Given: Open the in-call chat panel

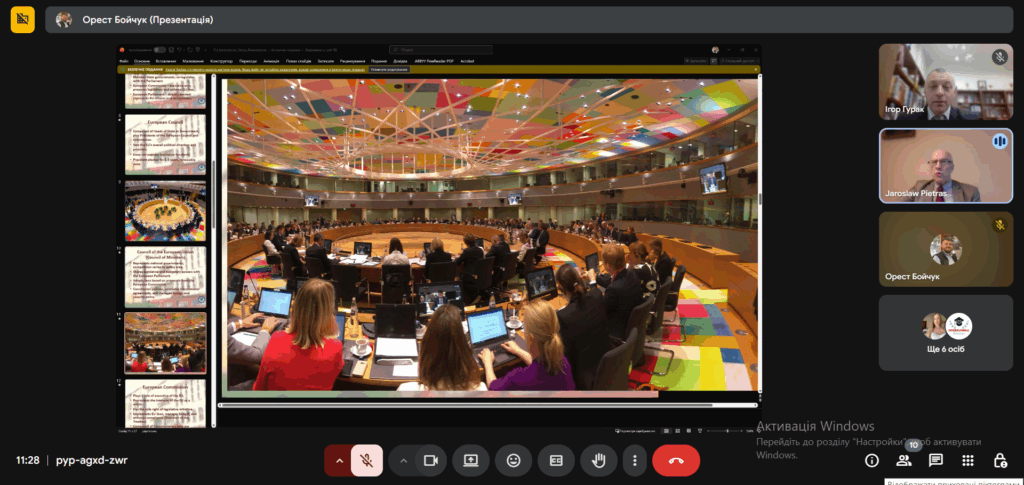Looking at the screenshot, I should 936,460.
